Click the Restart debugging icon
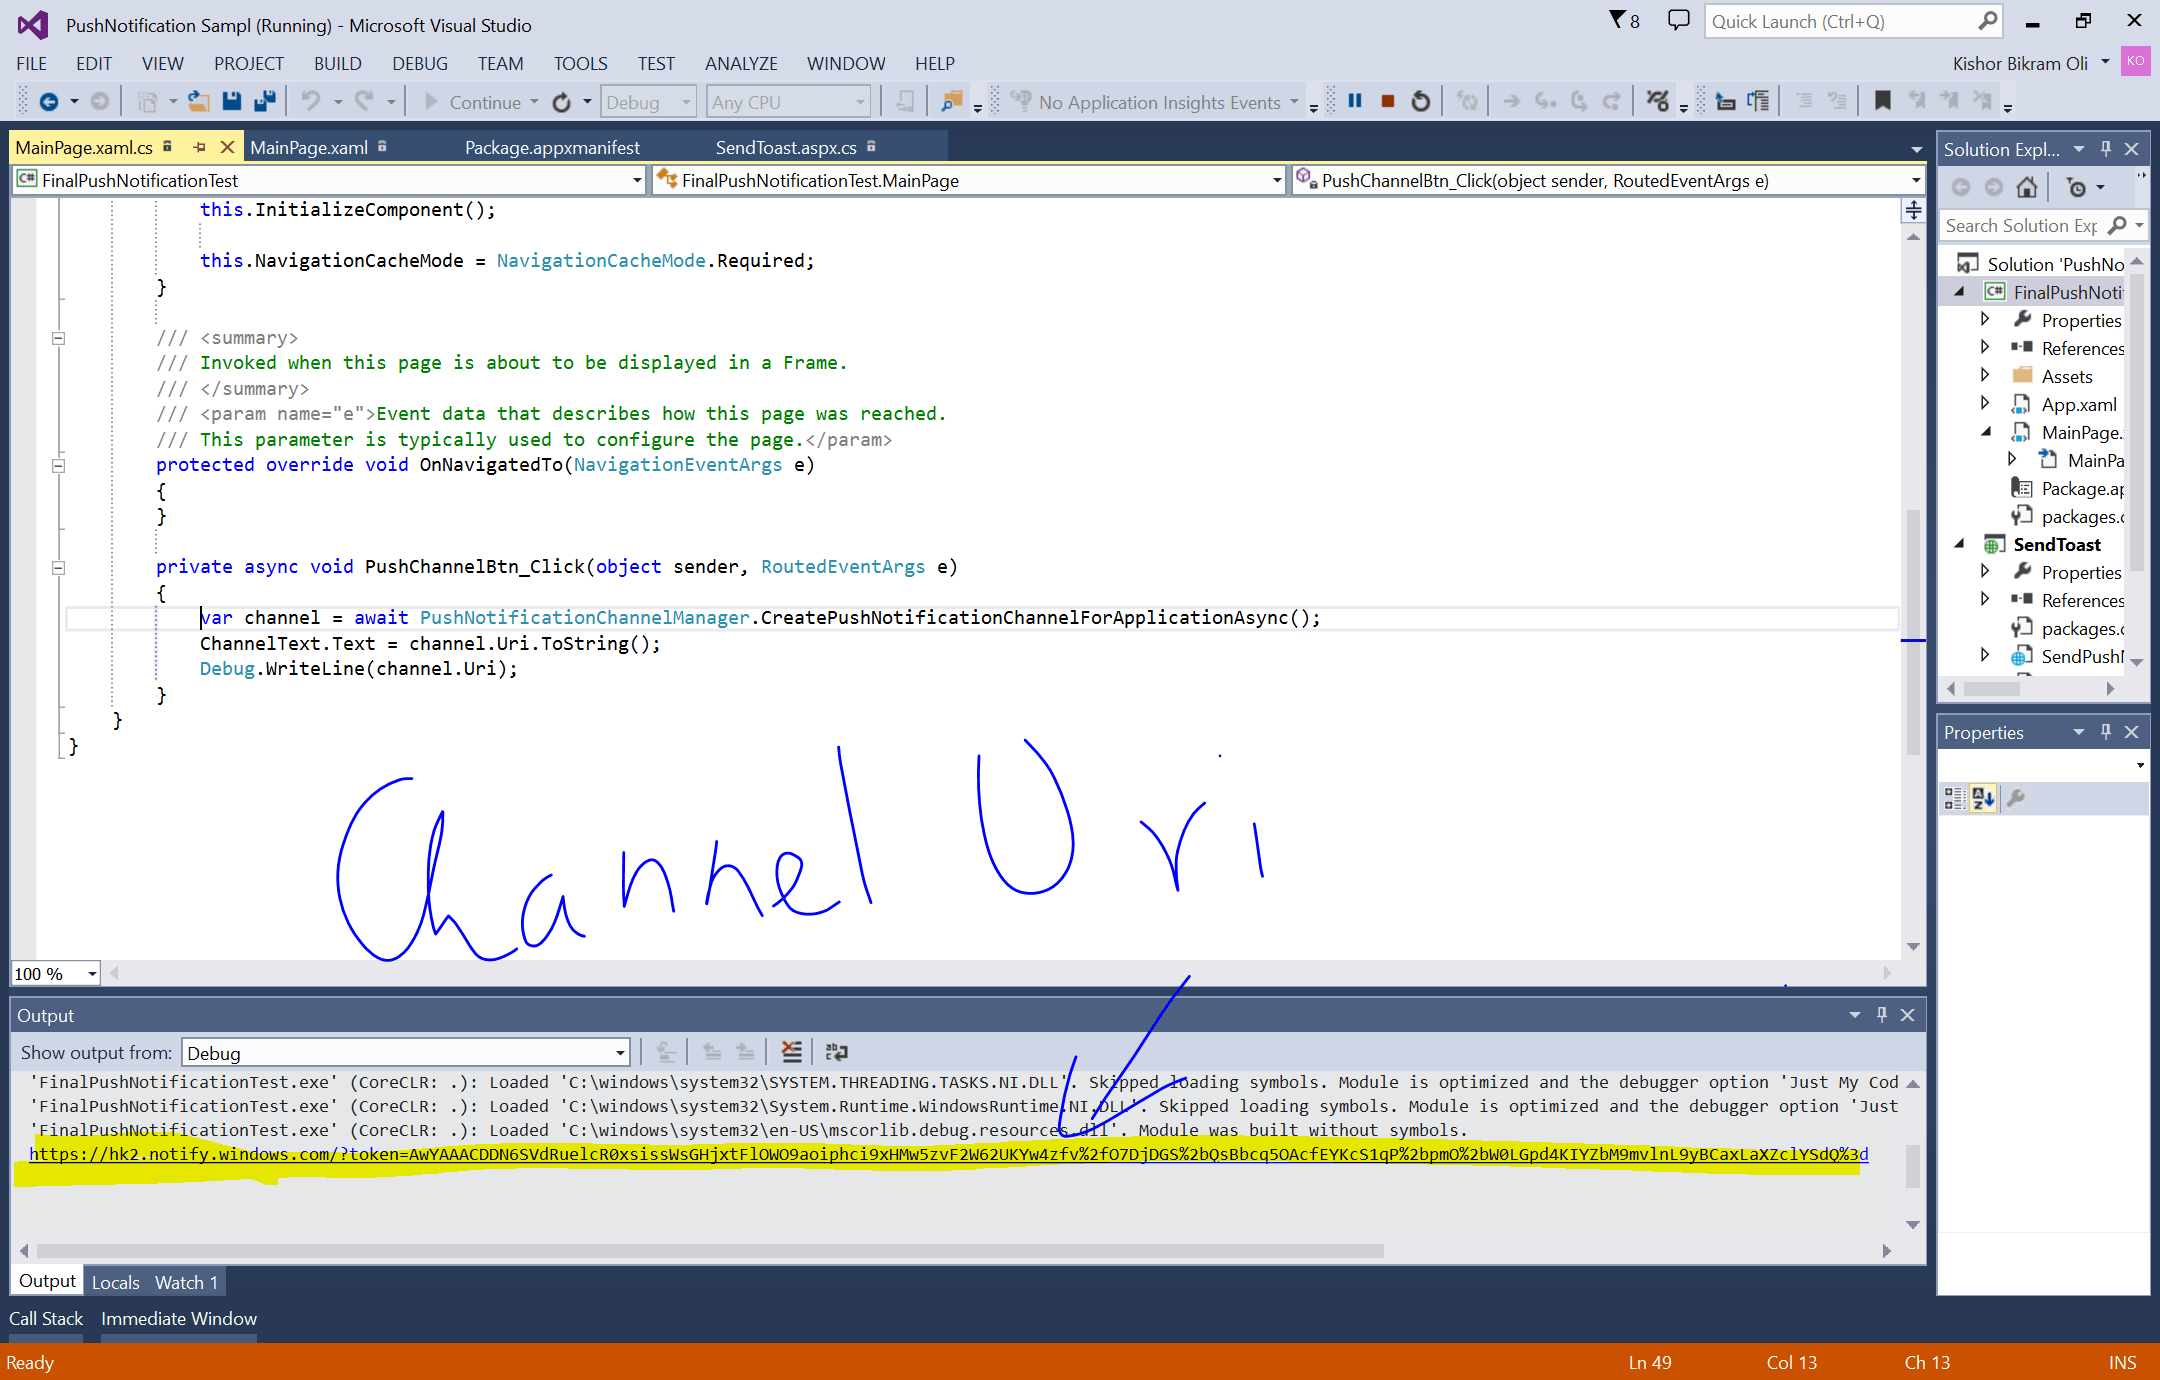Image resolution: width=2160 pixels, height=1380 pixels. tap(1420, 101)
